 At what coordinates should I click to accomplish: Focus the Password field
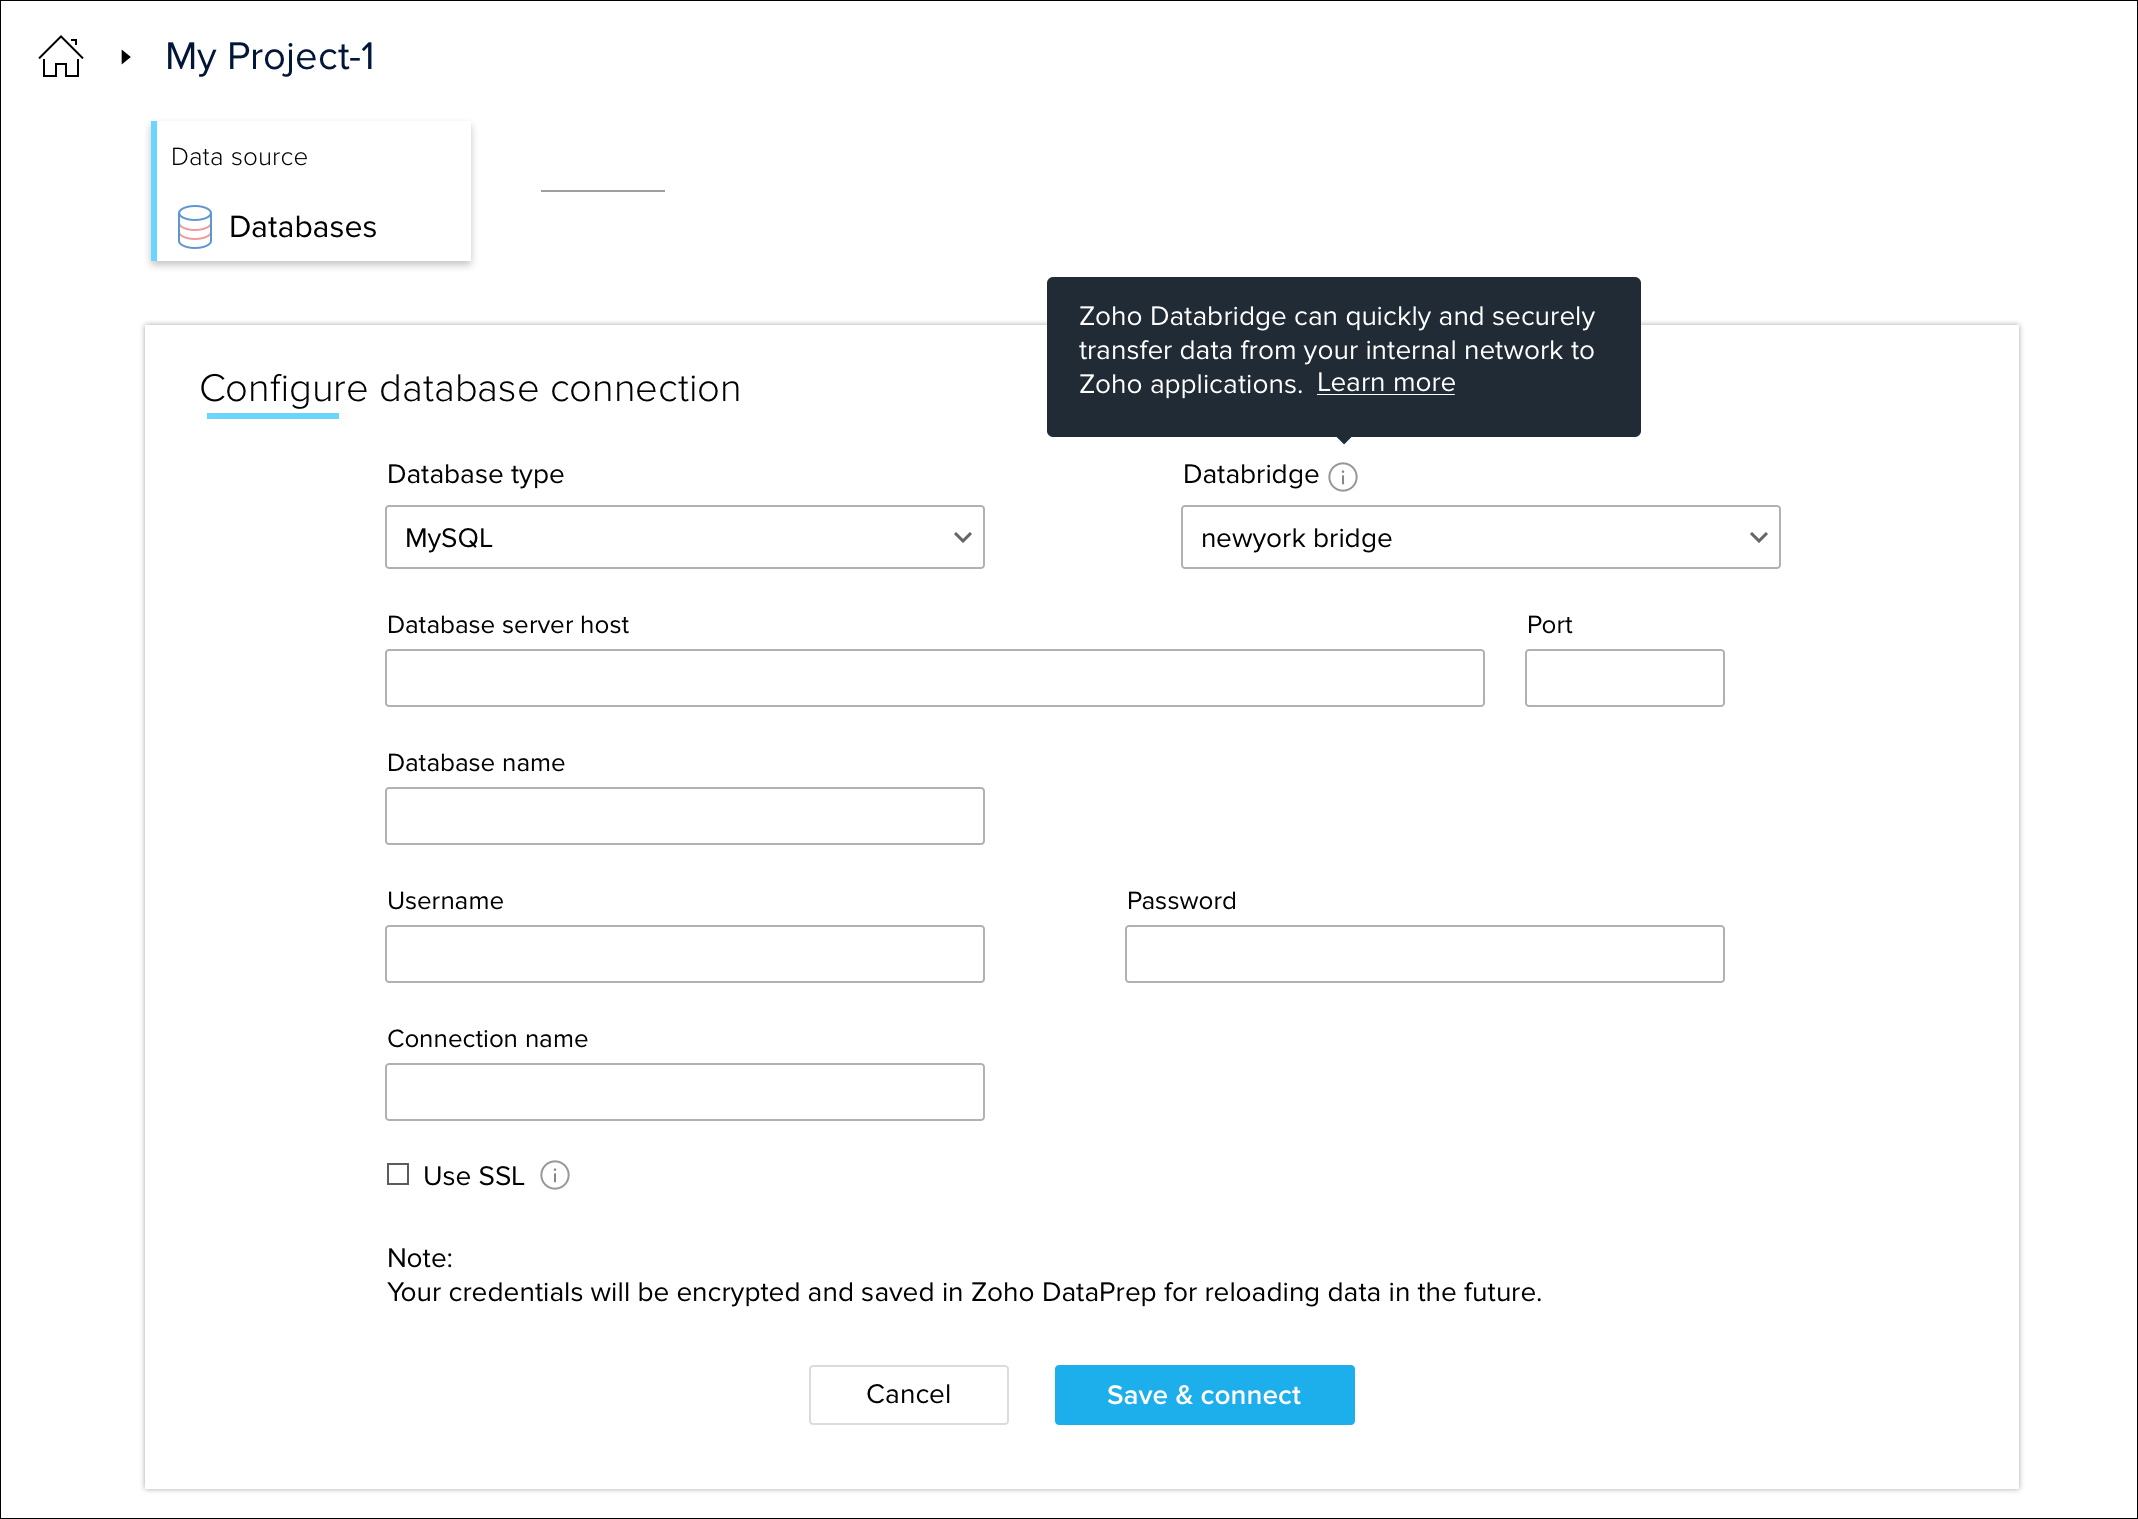coord(1424,954)
